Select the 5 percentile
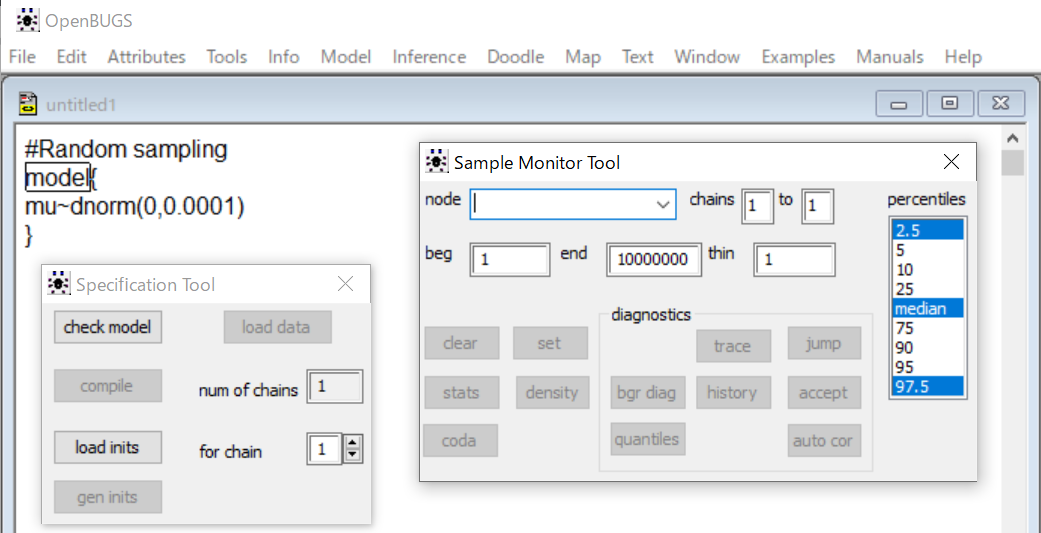The height and width of the screenshot is (533, 1041). click(x=927, y=250)
